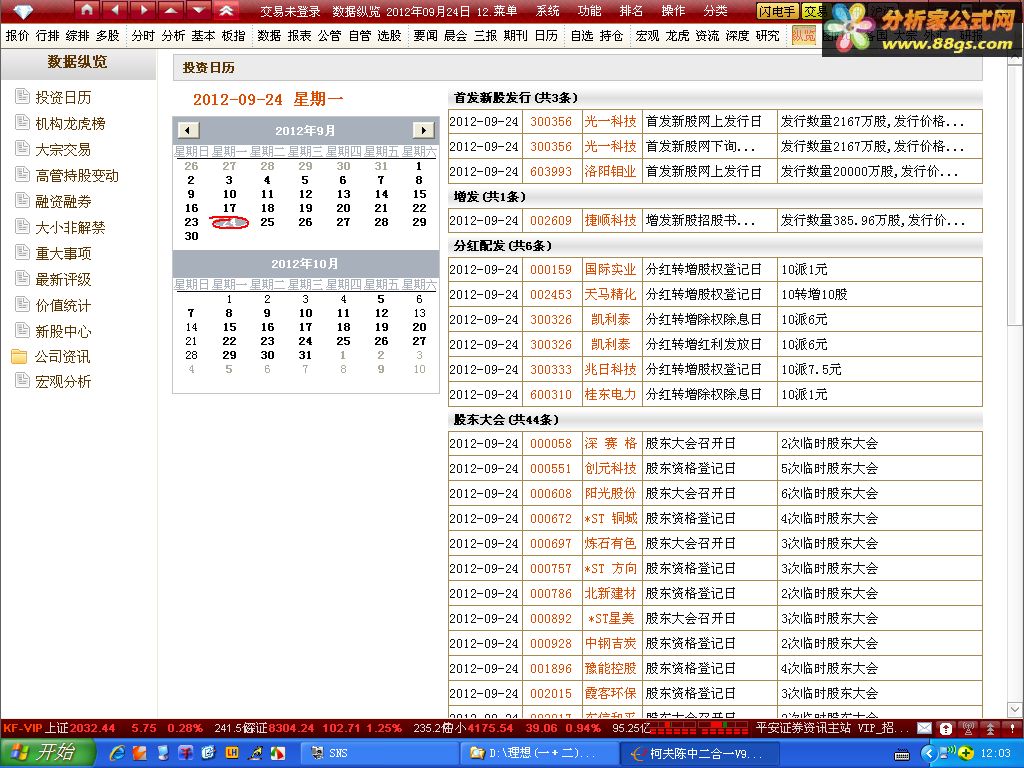Select October 15 in the calendar
Viewport: 1024px width, 768px height.
click(x=229, y=327)
